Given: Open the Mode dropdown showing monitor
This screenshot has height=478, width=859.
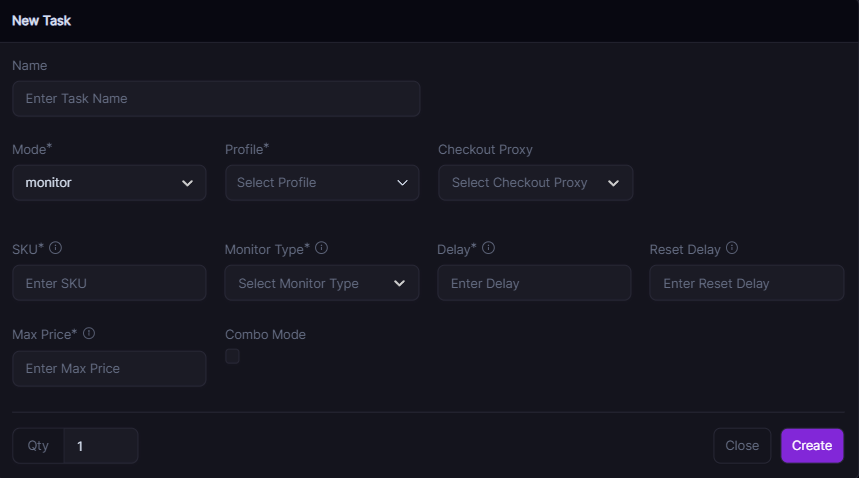Looking at the screenshot, I should click(x=109, y=183).
